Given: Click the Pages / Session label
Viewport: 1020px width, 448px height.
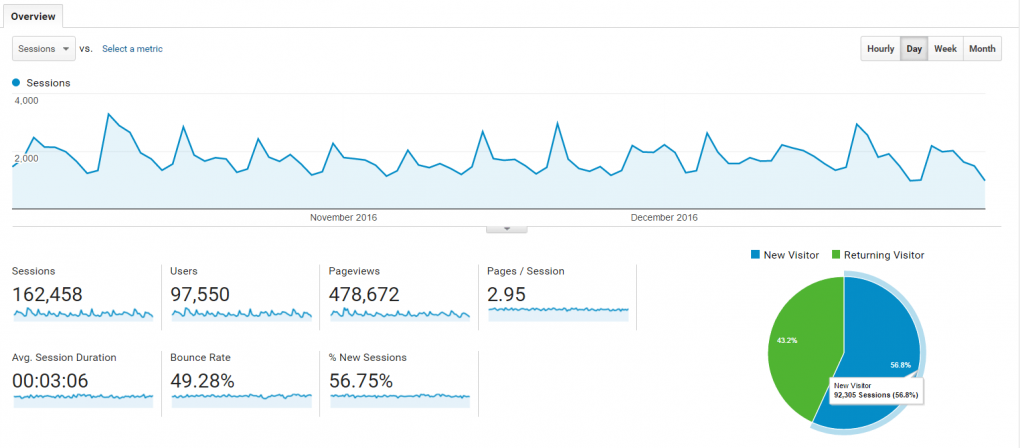Looking at the screenshot, I should (526, 271).
